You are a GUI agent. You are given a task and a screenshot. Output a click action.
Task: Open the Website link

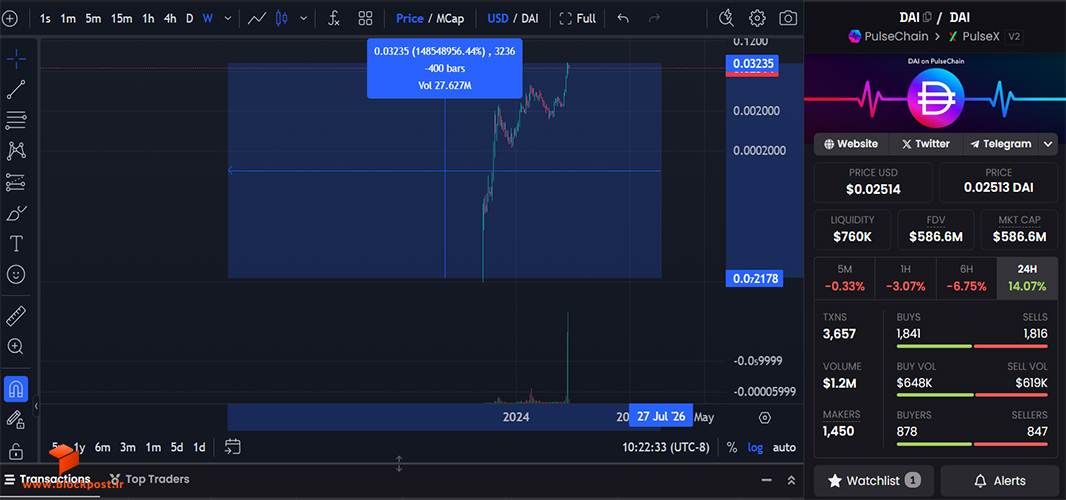pyautogui.click(x=850, y=144)
